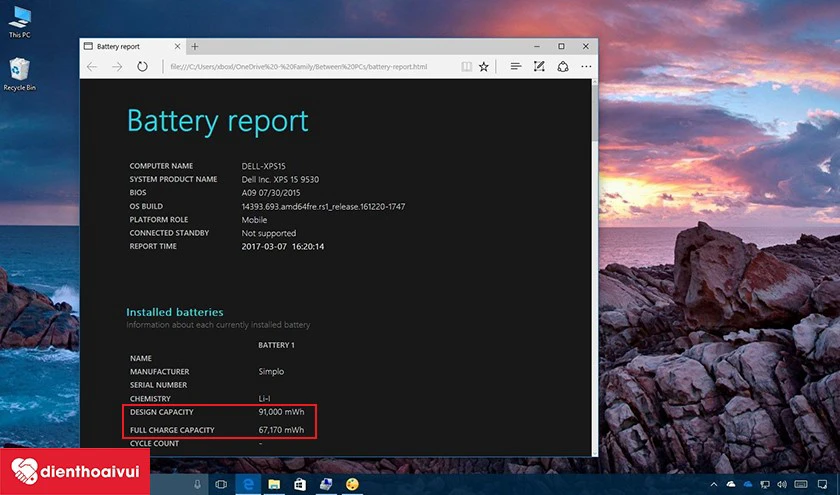Image resolution: width=840 pixels, height=495 pixels.
Task: Select the Battery report tab
Action: tap(132, 47)
